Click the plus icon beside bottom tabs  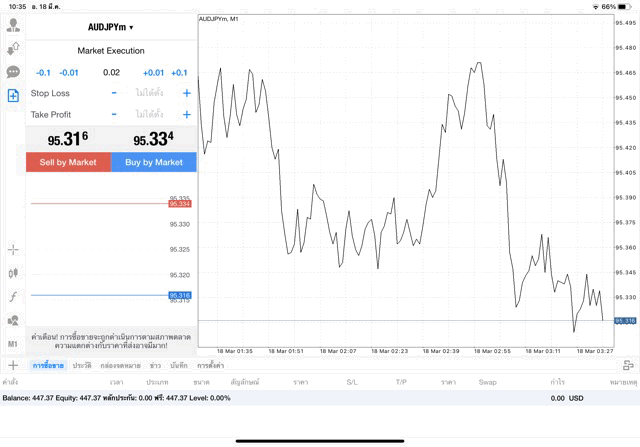tap(13, 366)
